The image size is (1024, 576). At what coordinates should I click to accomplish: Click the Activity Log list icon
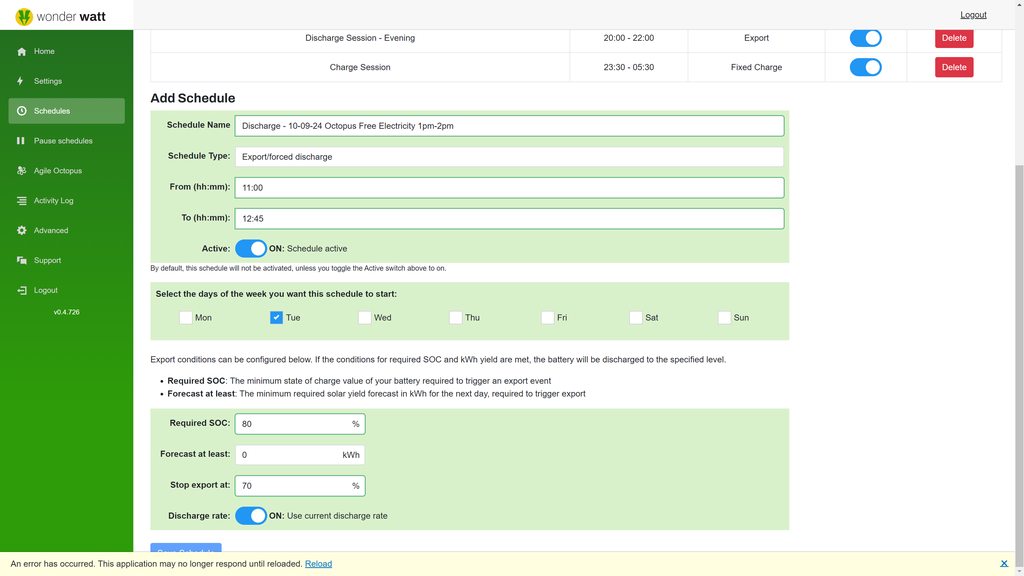[x=21, y=201]
